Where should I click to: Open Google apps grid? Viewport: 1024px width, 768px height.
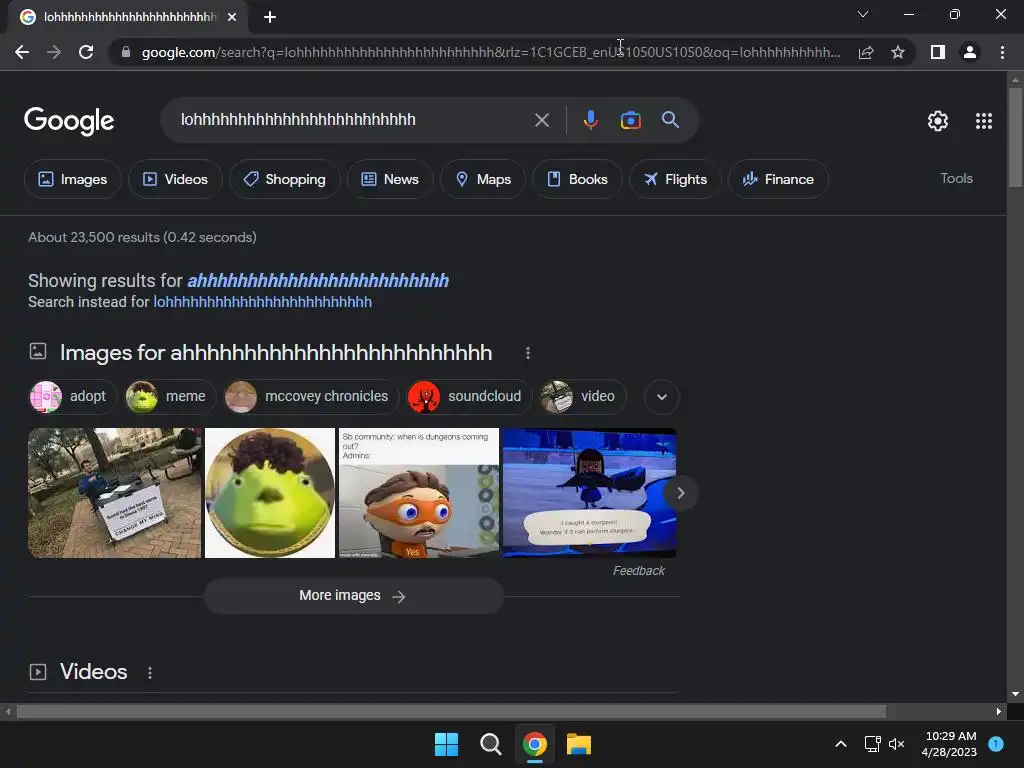tap(984, 121)
